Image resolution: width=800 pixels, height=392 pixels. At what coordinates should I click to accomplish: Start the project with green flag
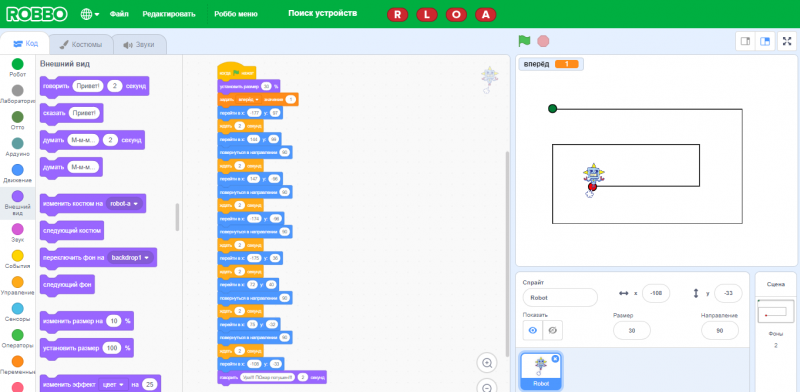point(524,41)
